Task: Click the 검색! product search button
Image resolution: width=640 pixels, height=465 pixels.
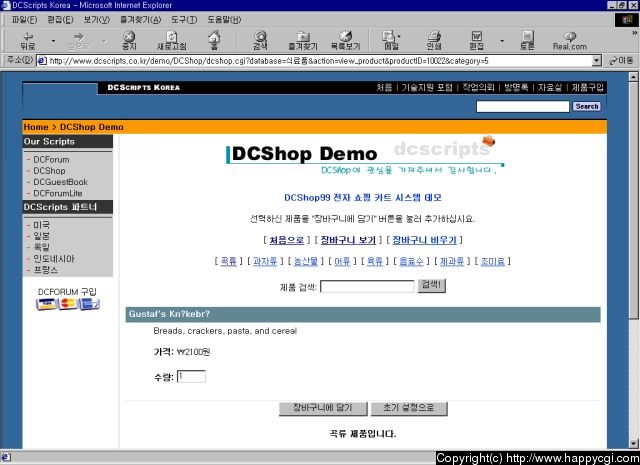Action: point(431,286)
